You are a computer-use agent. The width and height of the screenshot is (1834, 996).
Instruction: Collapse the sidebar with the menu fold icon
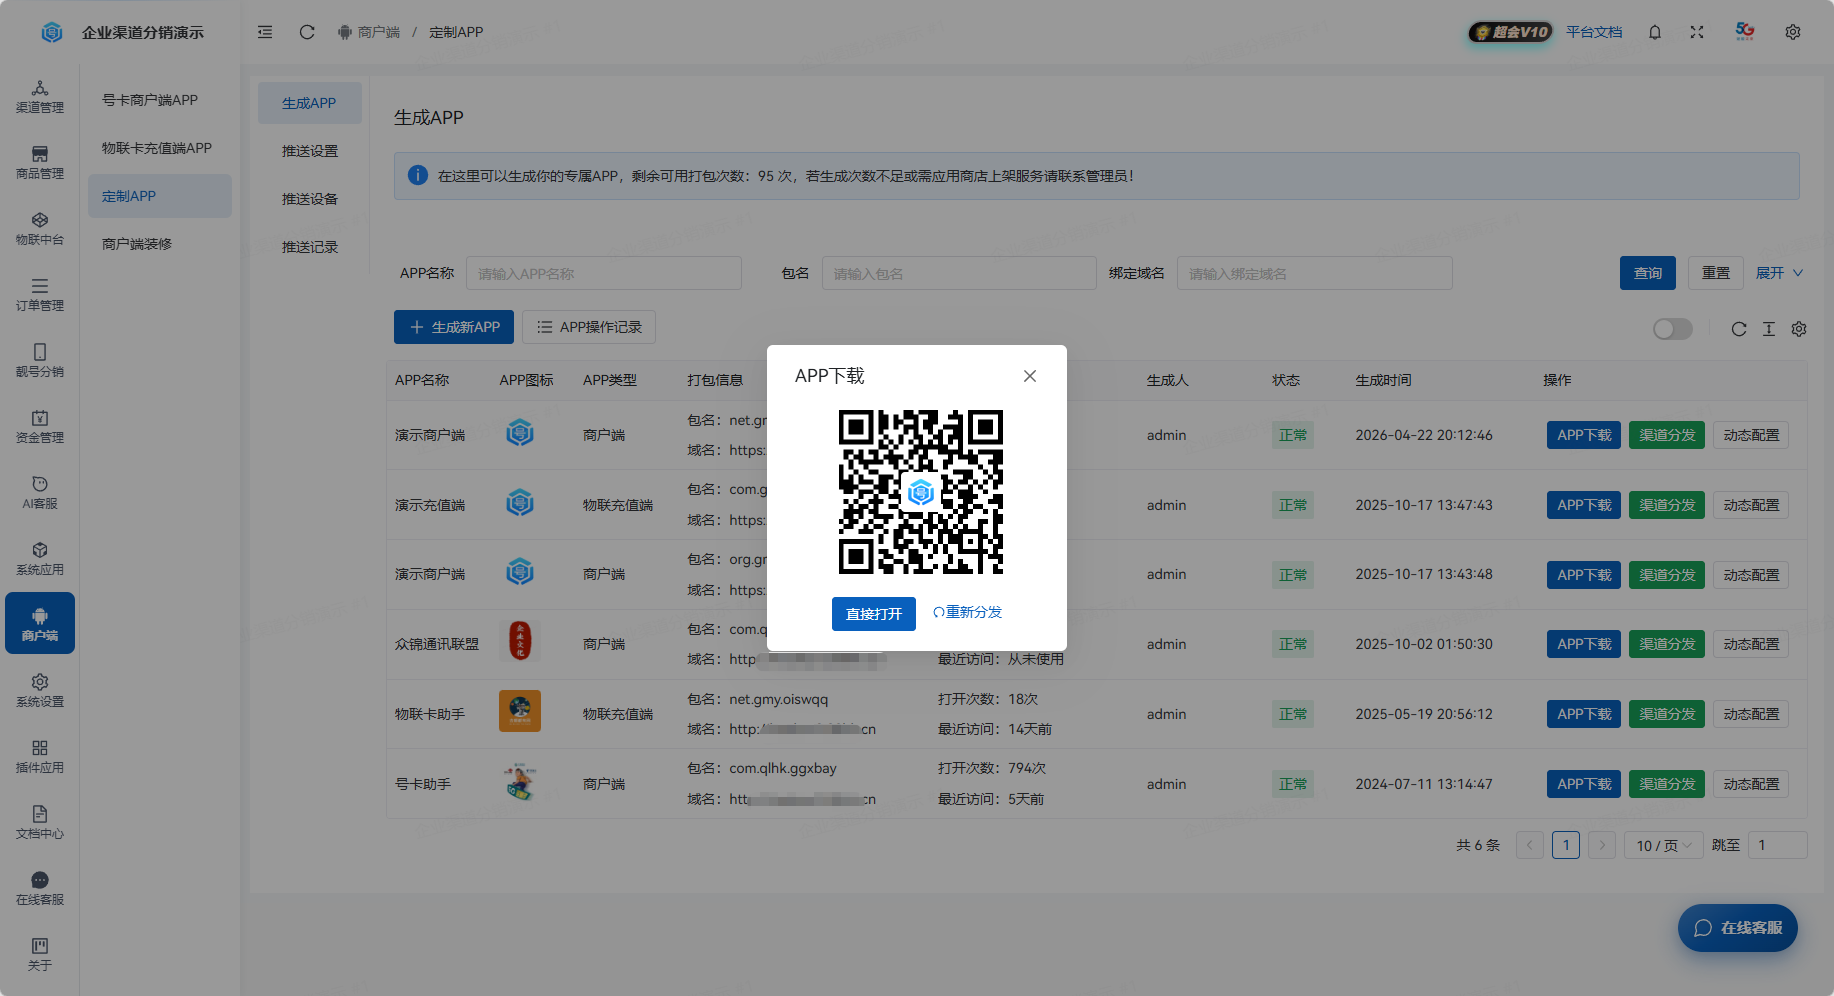(x=265, y=32)
